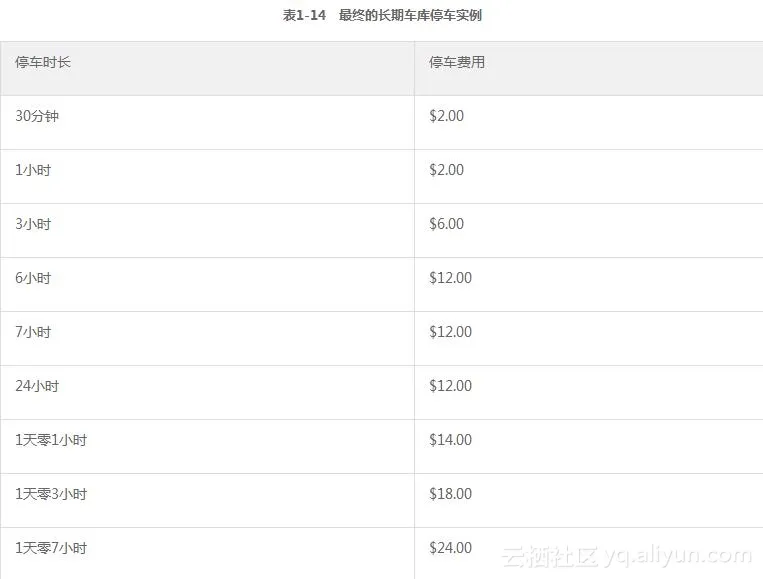Click the $6.00 fee cell

pos(446,224)
